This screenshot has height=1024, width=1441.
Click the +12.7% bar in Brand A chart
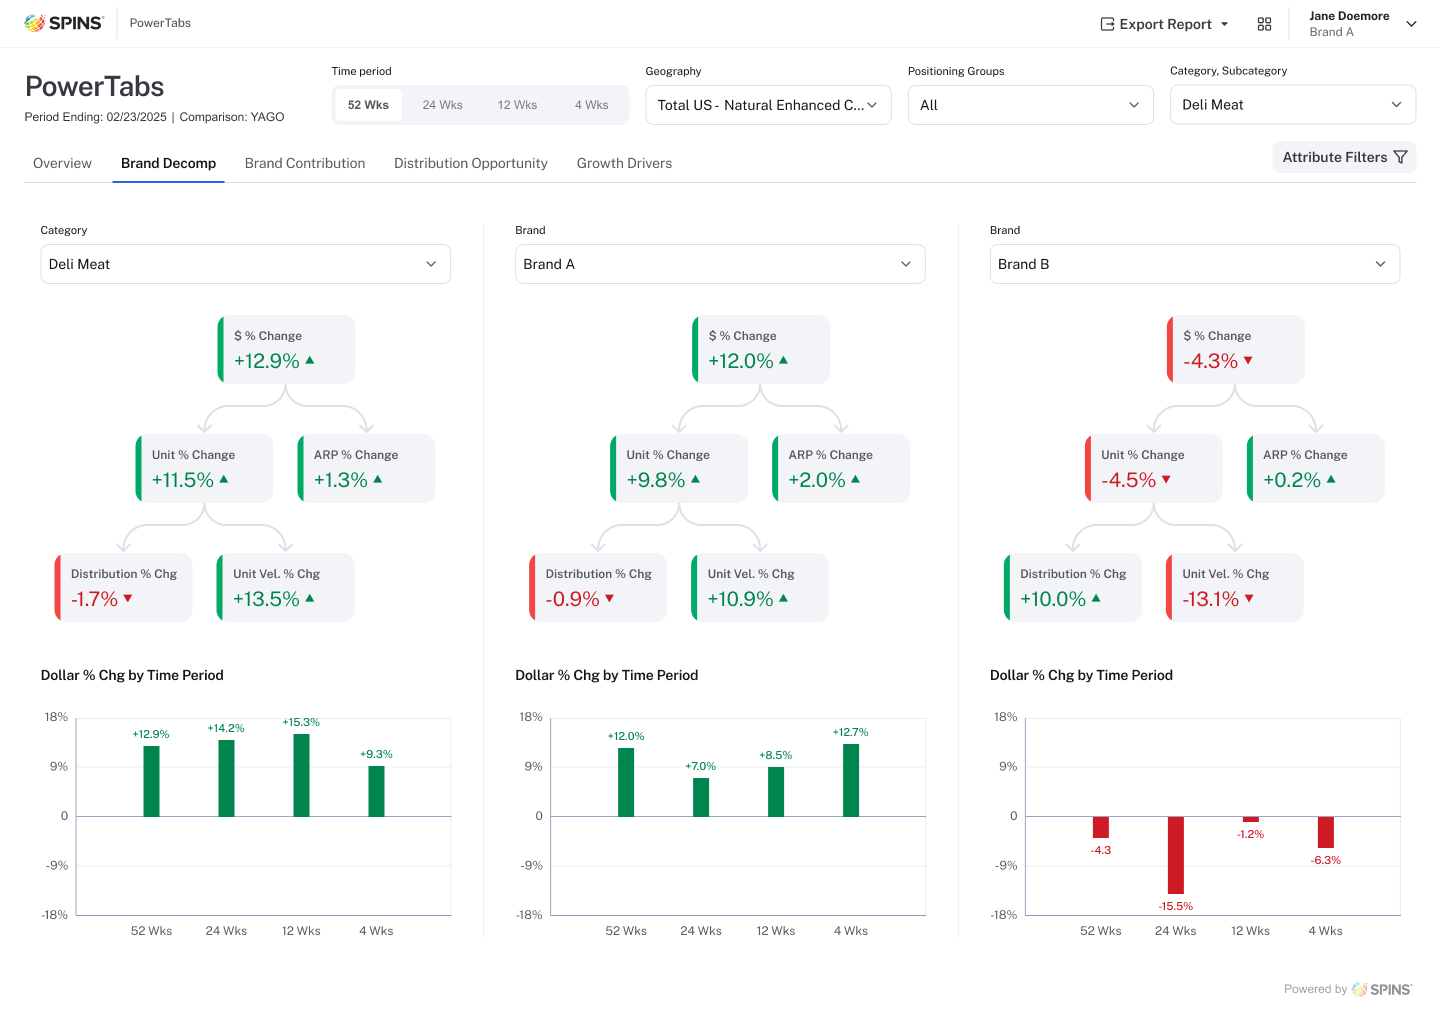point(851,780)
